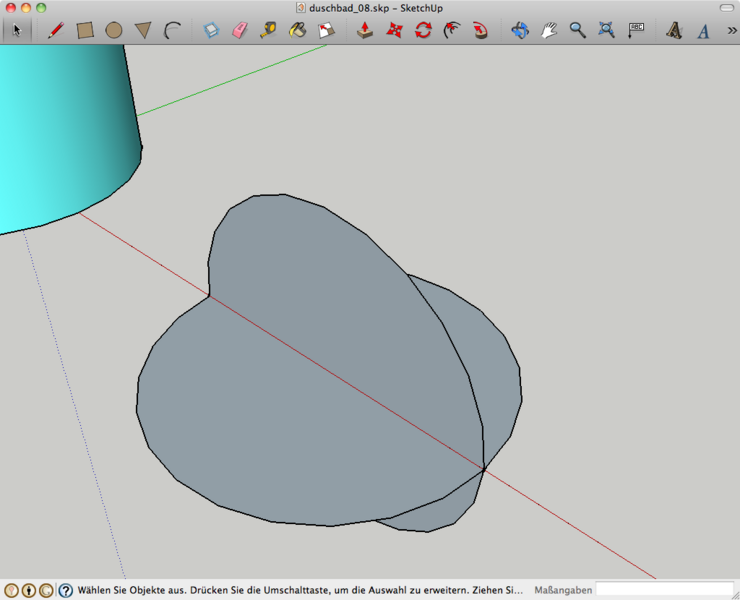The height and width of the screenshot is (600, 740).
Task: Choose the Rectangle drawing tool
Action: (85, 30)
